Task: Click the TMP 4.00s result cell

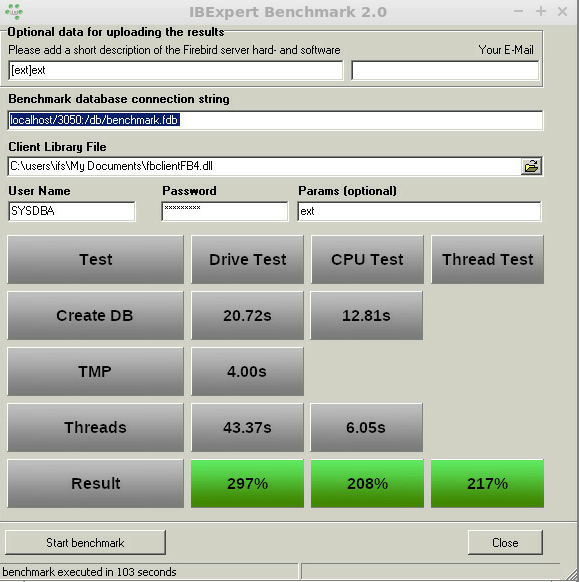Action: pyautogui.click(x=248, y=372)
